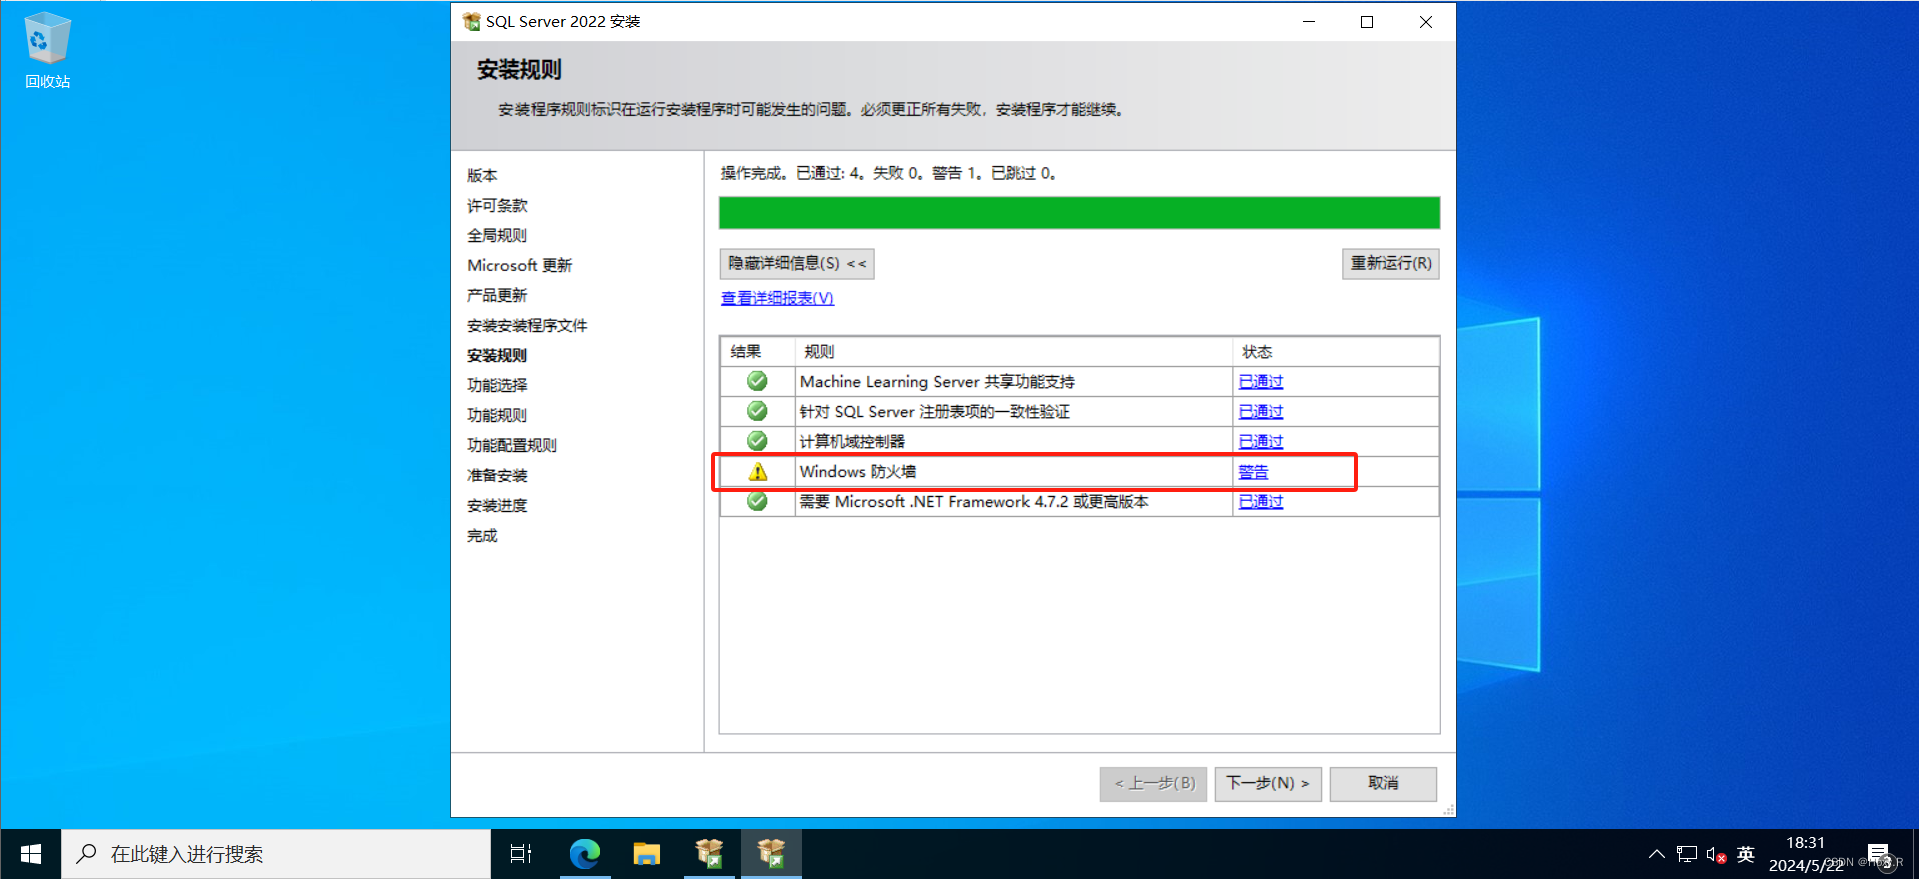Click the taskbar search box
Screen dimensions: 1919x879
pyautogui.click(x=276, y=854)
